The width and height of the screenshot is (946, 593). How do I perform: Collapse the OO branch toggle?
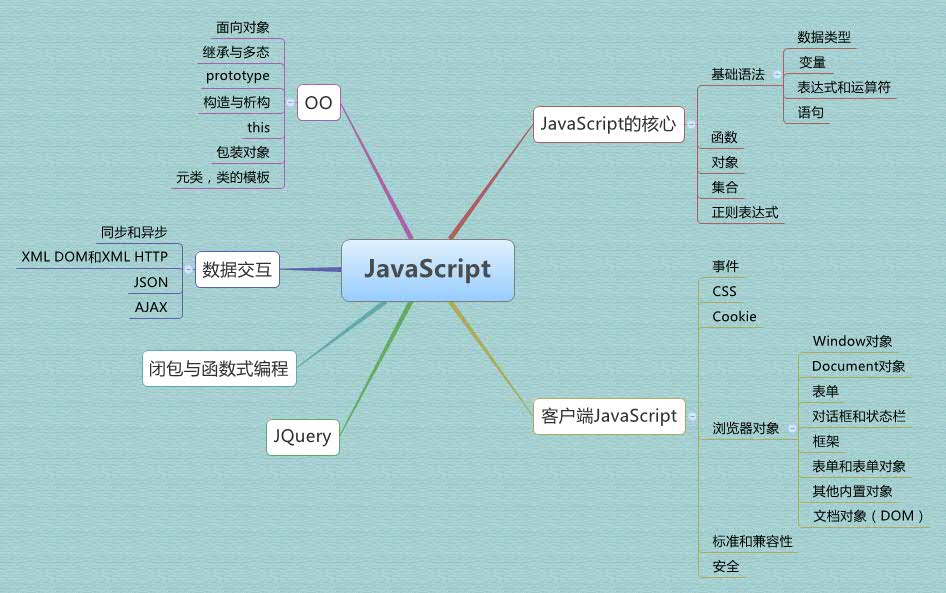[x=292, y=102]
